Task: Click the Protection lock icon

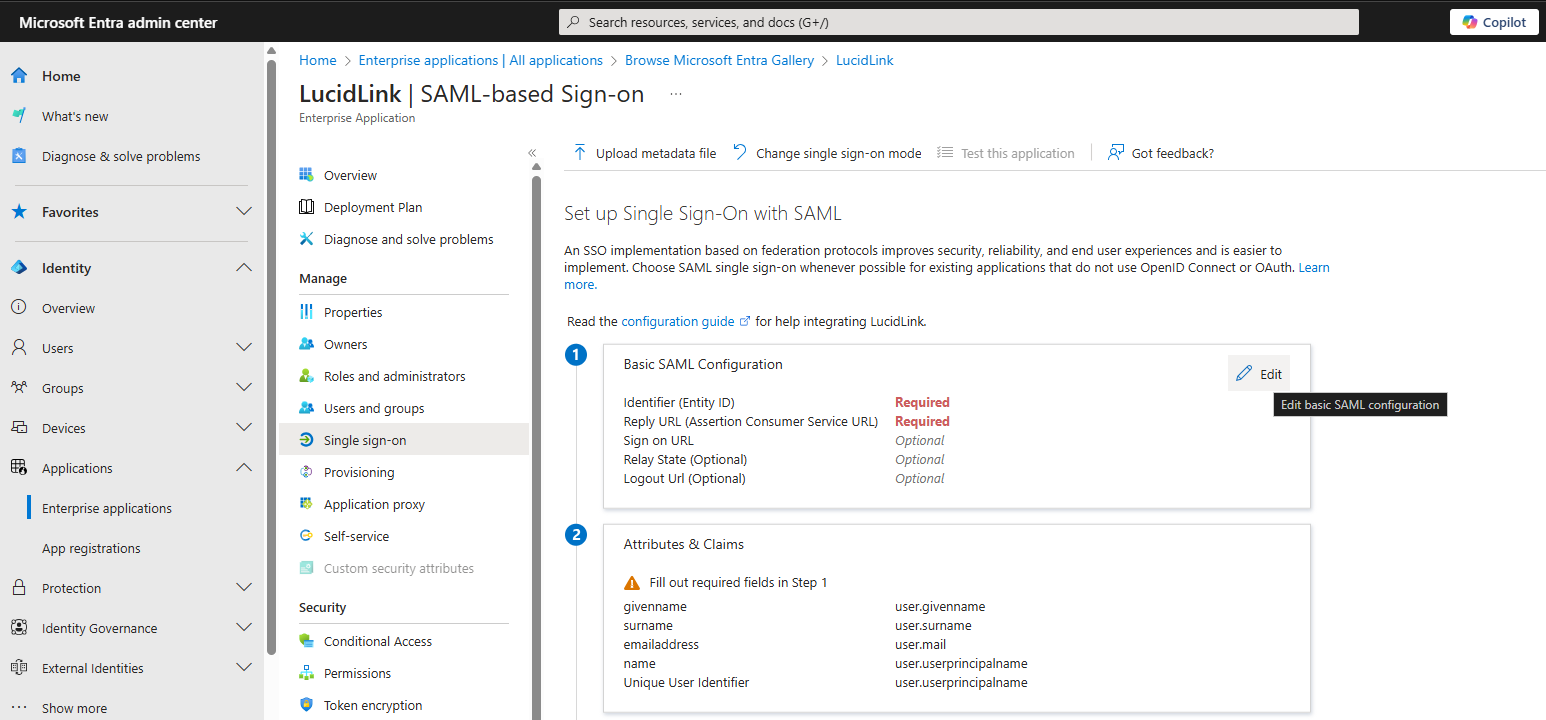Action: pyautogui.click(x=19, y=588)
